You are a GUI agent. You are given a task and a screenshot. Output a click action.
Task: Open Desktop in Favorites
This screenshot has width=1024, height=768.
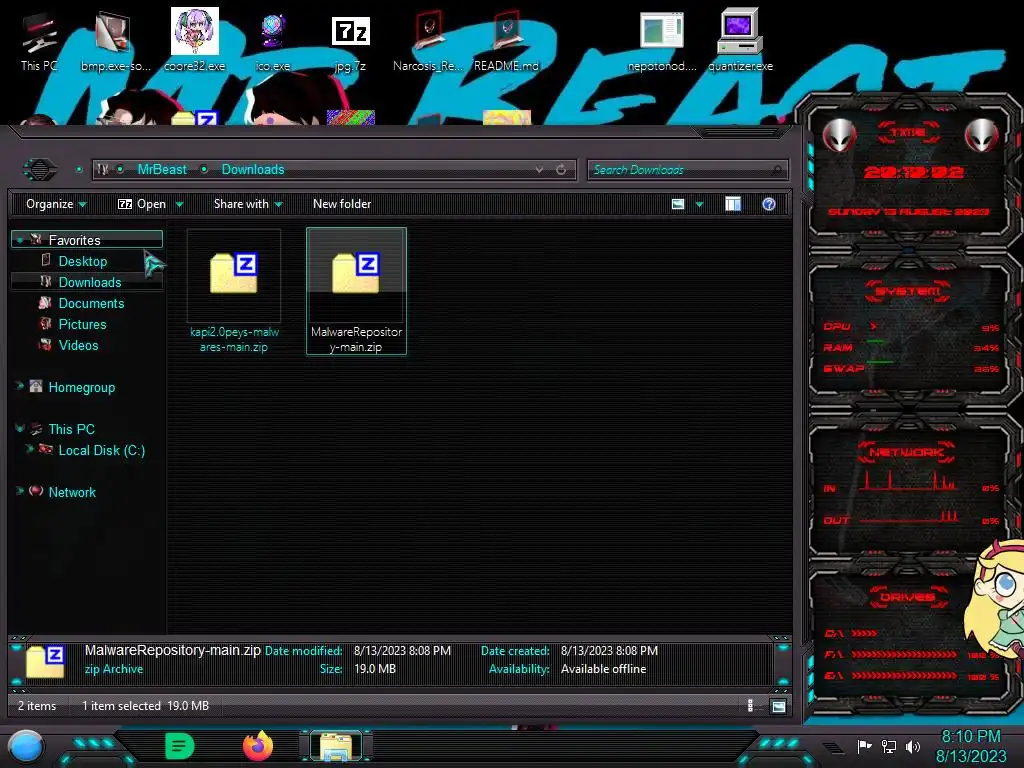point(83,261)
